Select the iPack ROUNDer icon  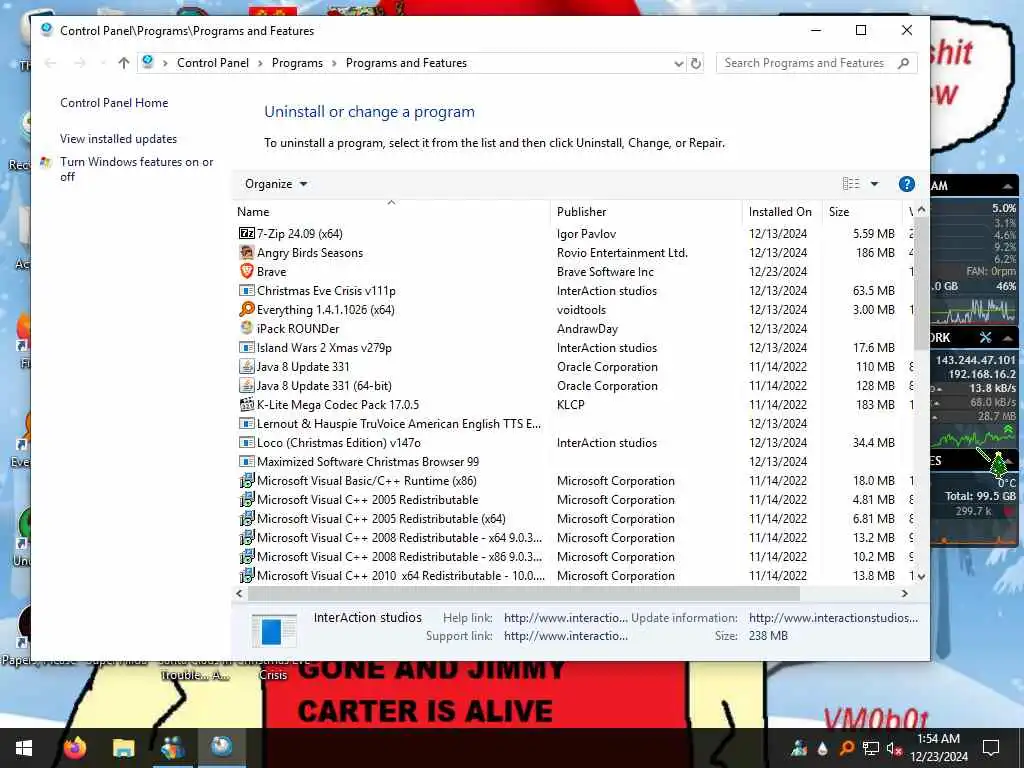point(246,328)
